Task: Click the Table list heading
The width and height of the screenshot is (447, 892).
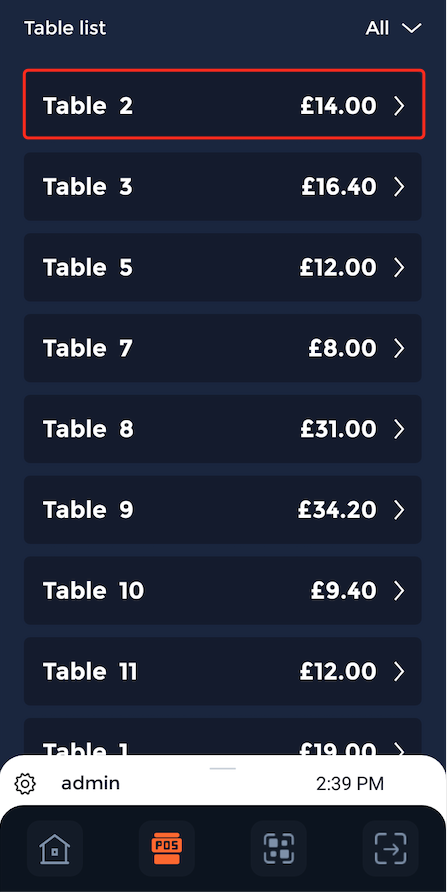Action: [x=65, y=28]
